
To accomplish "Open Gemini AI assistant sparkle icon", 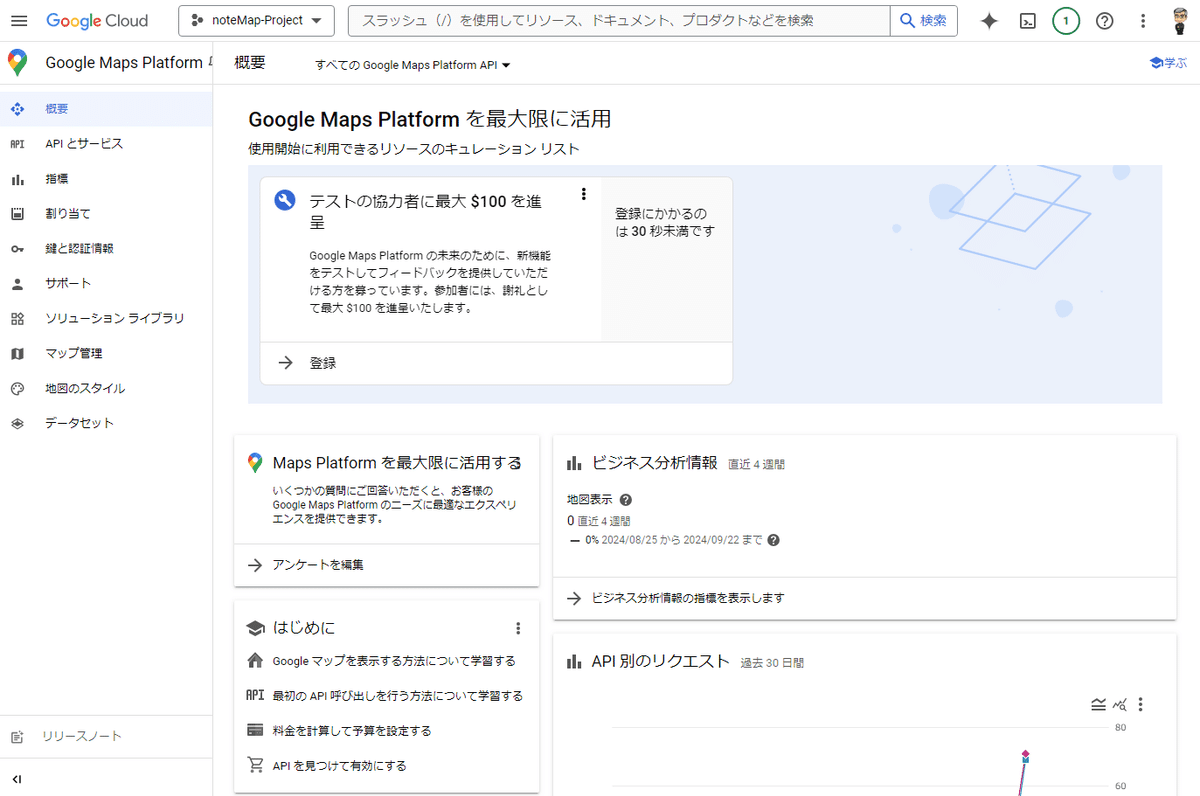I will click(989, 21).
